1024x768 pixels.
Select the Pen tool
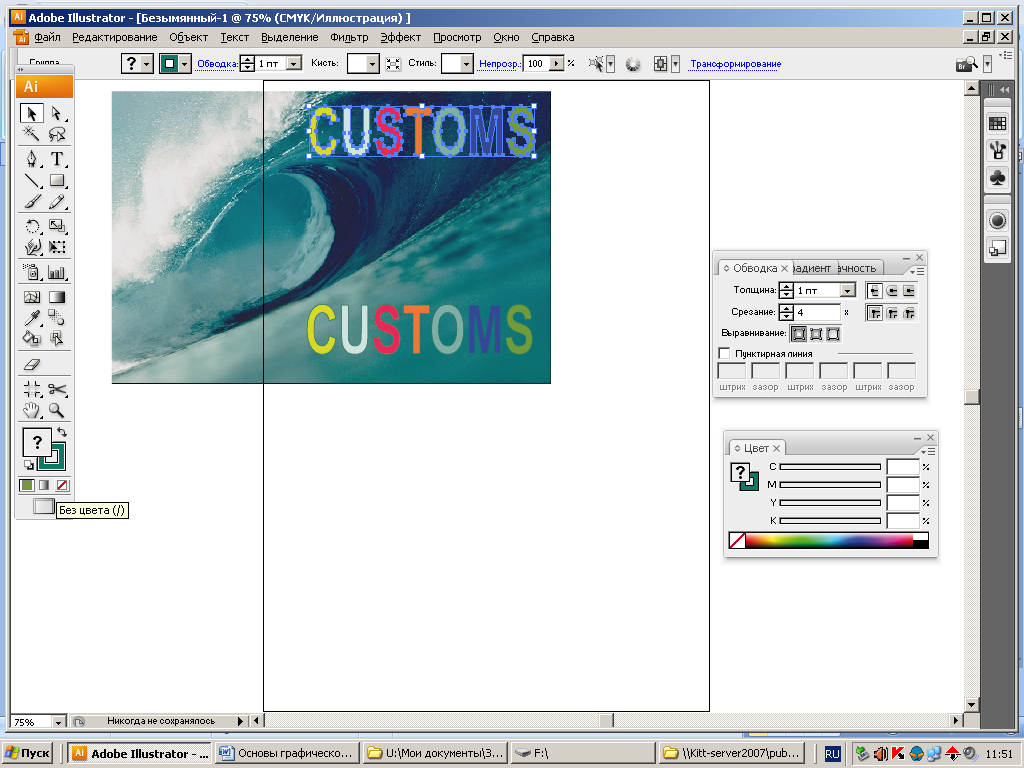point(31,159)
